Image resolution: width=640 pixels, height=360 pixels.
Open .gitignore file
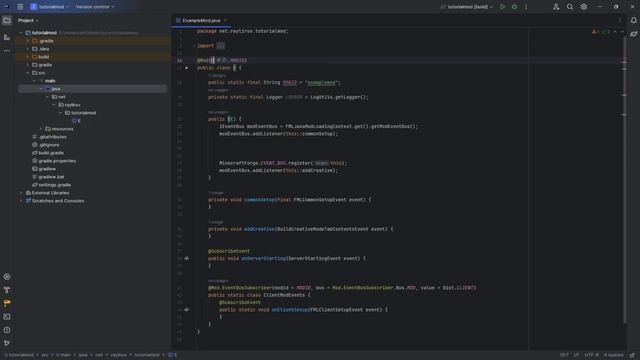pos(49,145)
